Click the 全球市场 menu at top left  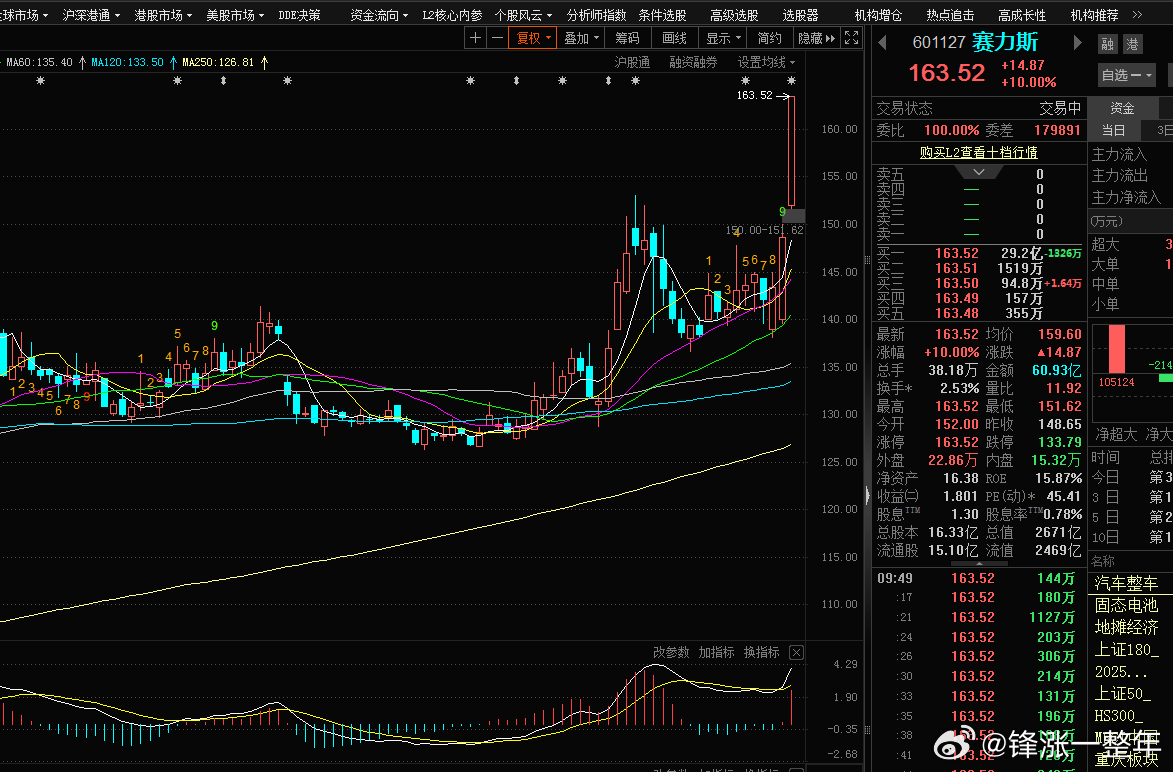(x=22, y=15)
